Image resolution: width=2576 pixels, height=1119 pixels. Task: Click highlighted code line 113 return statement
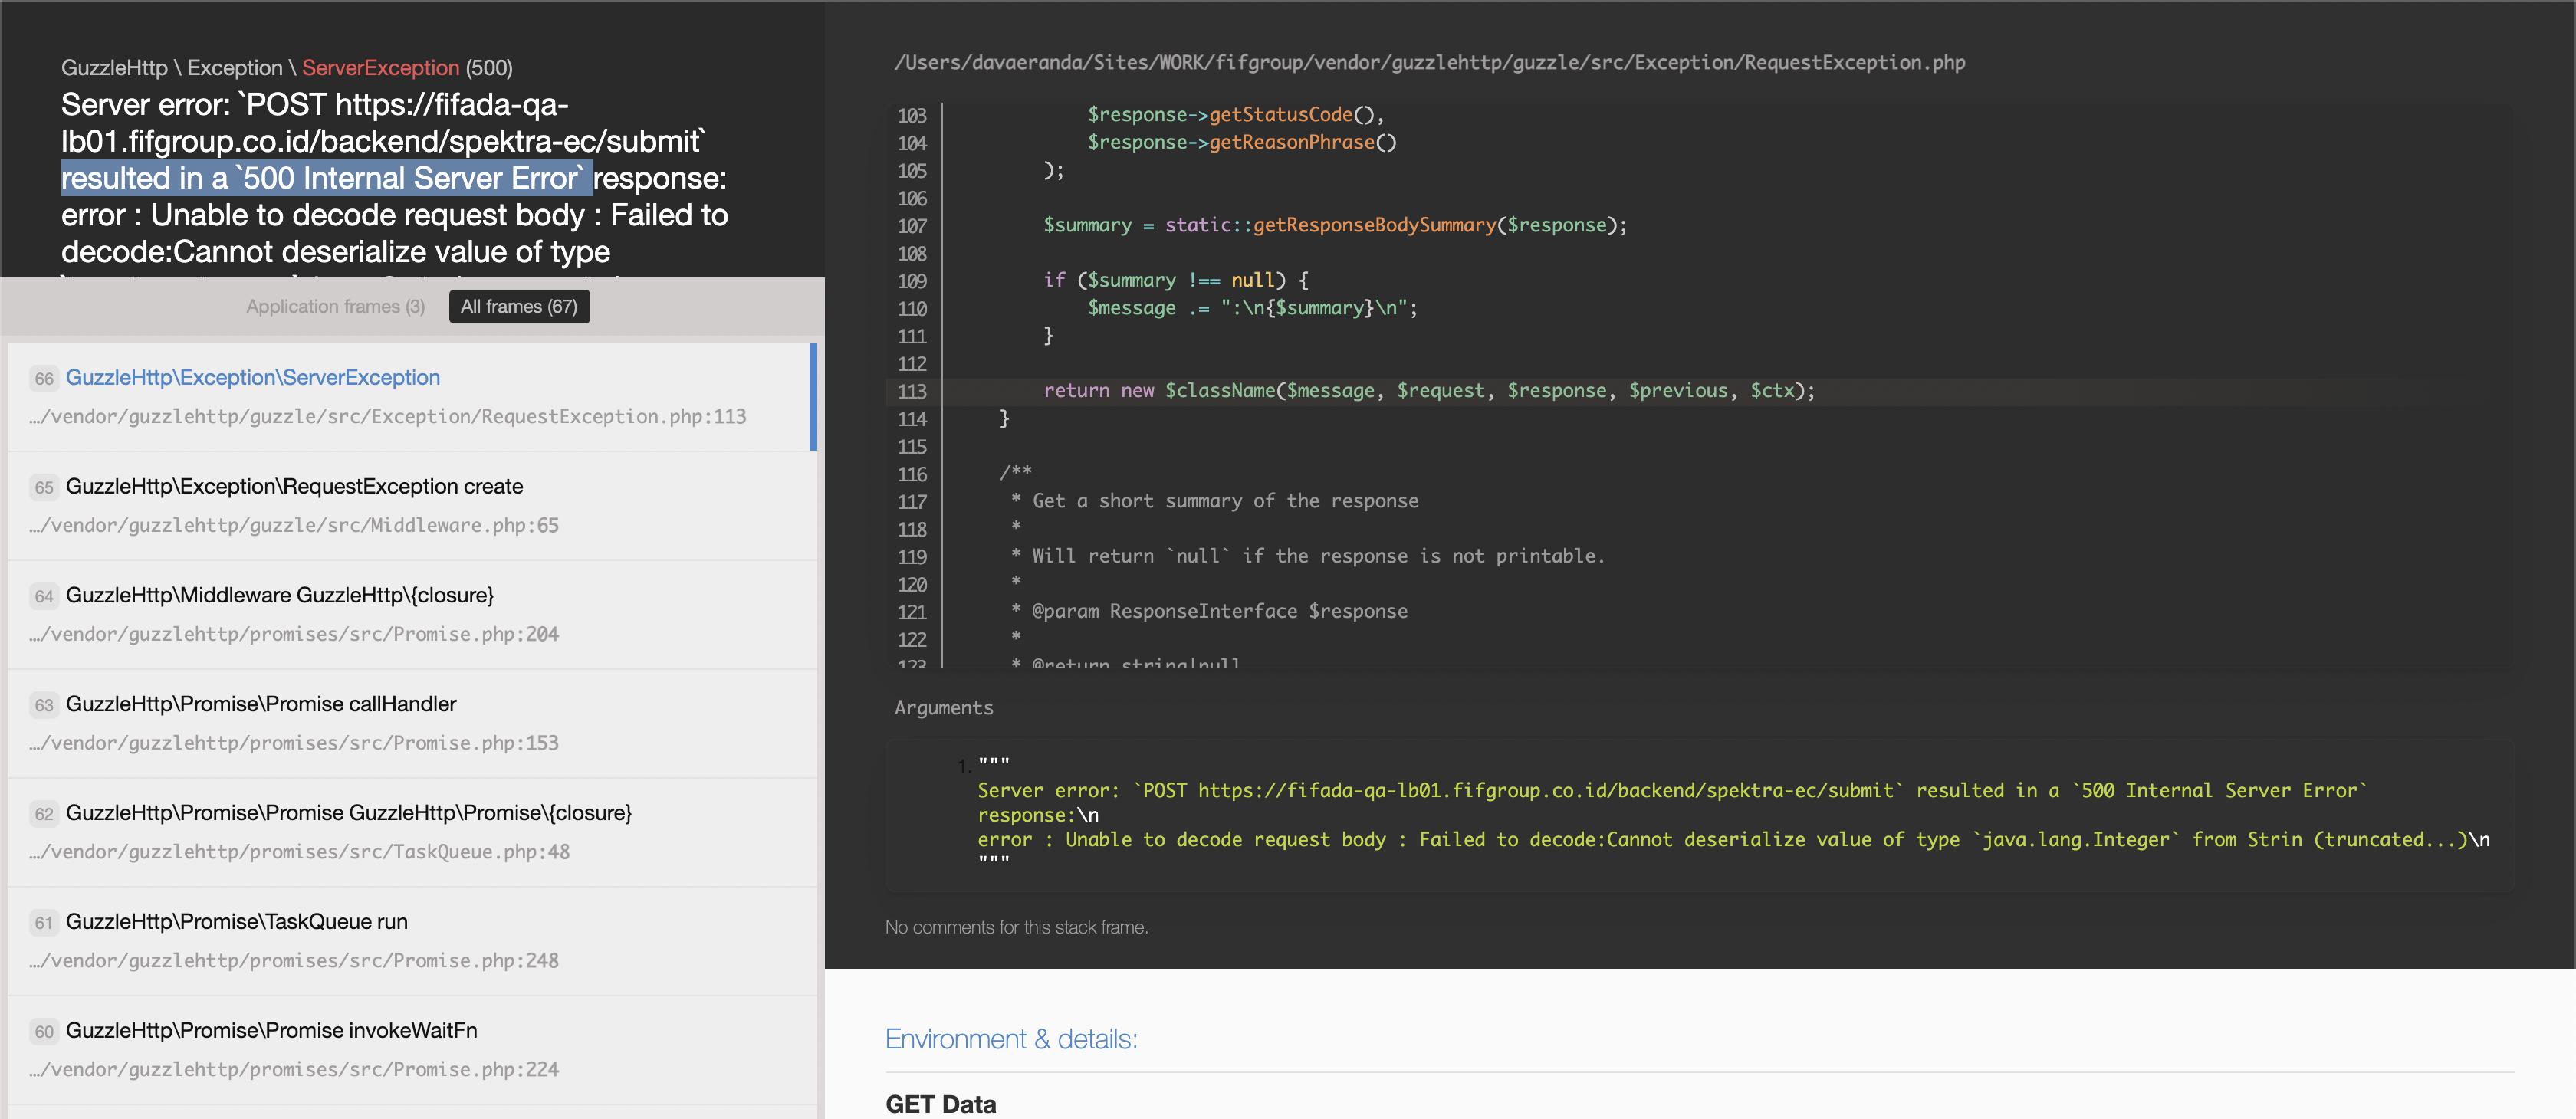(1428, 391)
